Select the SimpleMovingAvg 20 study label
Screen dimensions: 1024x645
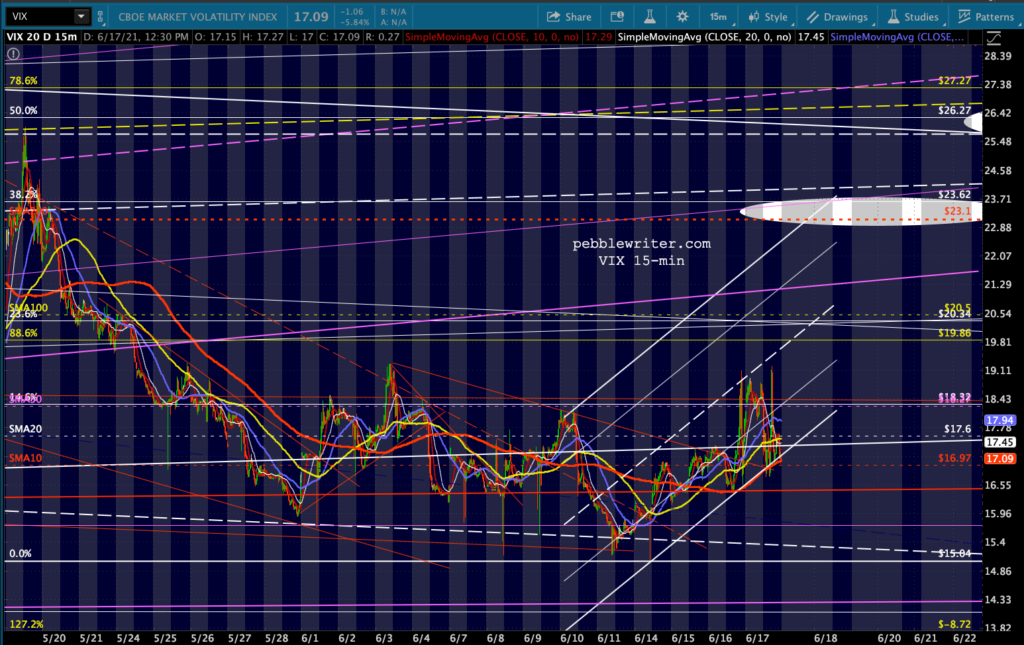coord(705,38)
